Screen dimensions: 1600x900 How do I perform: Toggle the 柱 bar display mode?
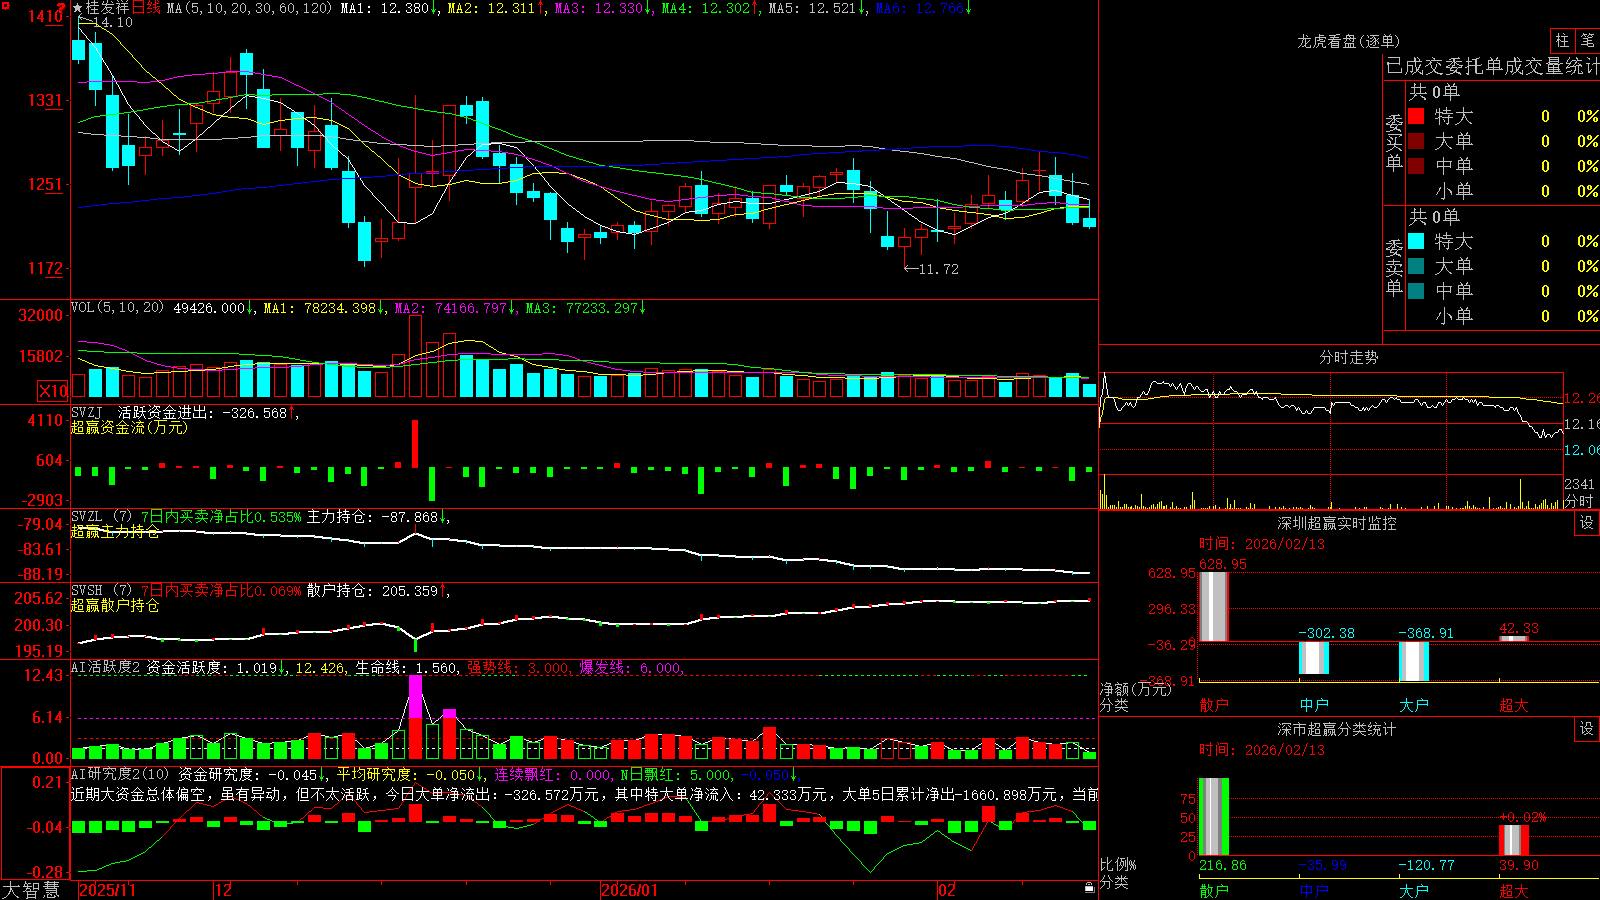point(1562,41)
